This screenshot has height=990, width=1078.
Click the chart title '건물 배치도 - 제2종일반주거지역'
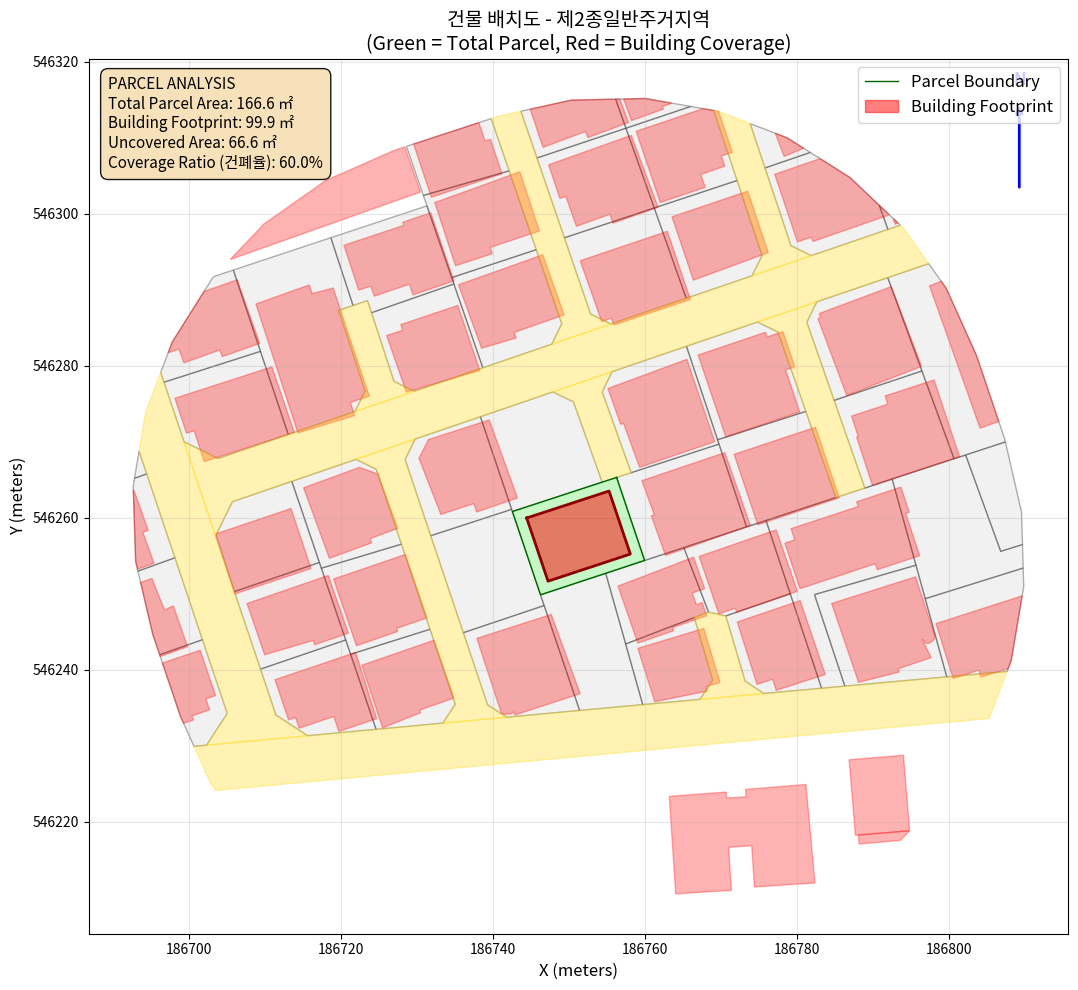pyautogui.click(x=578, y=18)
